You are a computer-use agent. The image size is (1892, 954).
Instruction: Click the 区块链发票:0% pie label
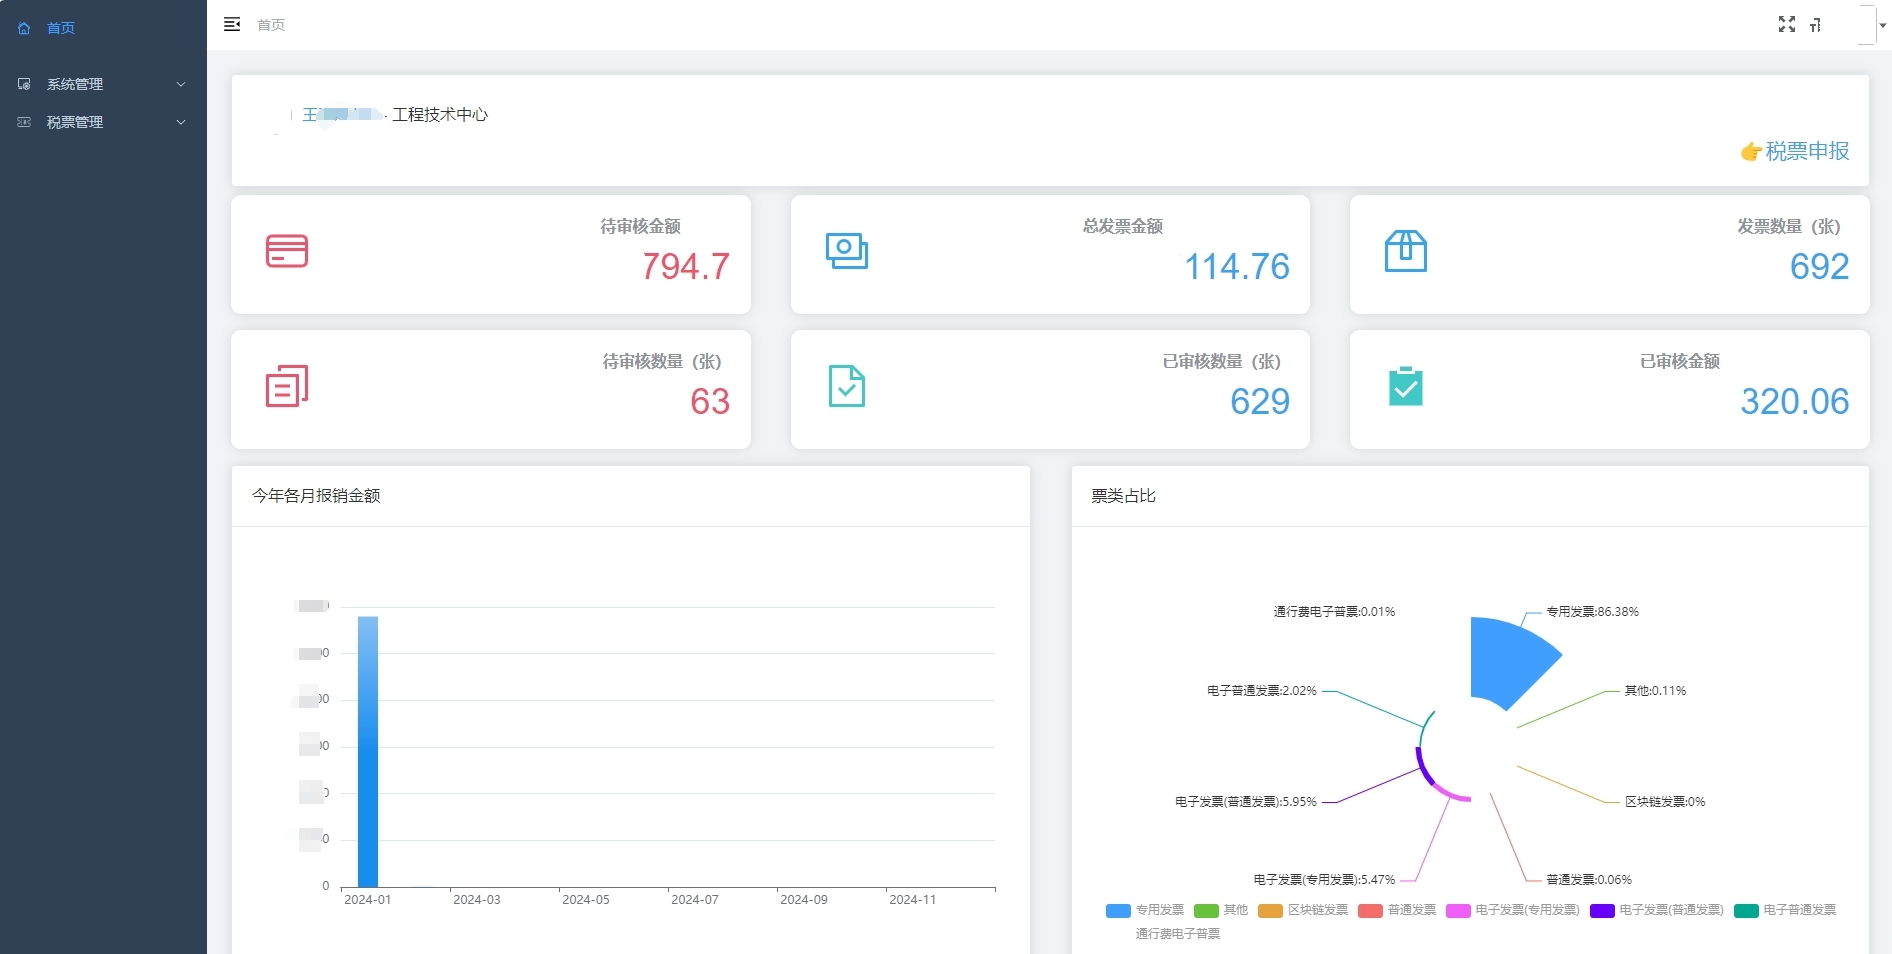pos(1665,802)
